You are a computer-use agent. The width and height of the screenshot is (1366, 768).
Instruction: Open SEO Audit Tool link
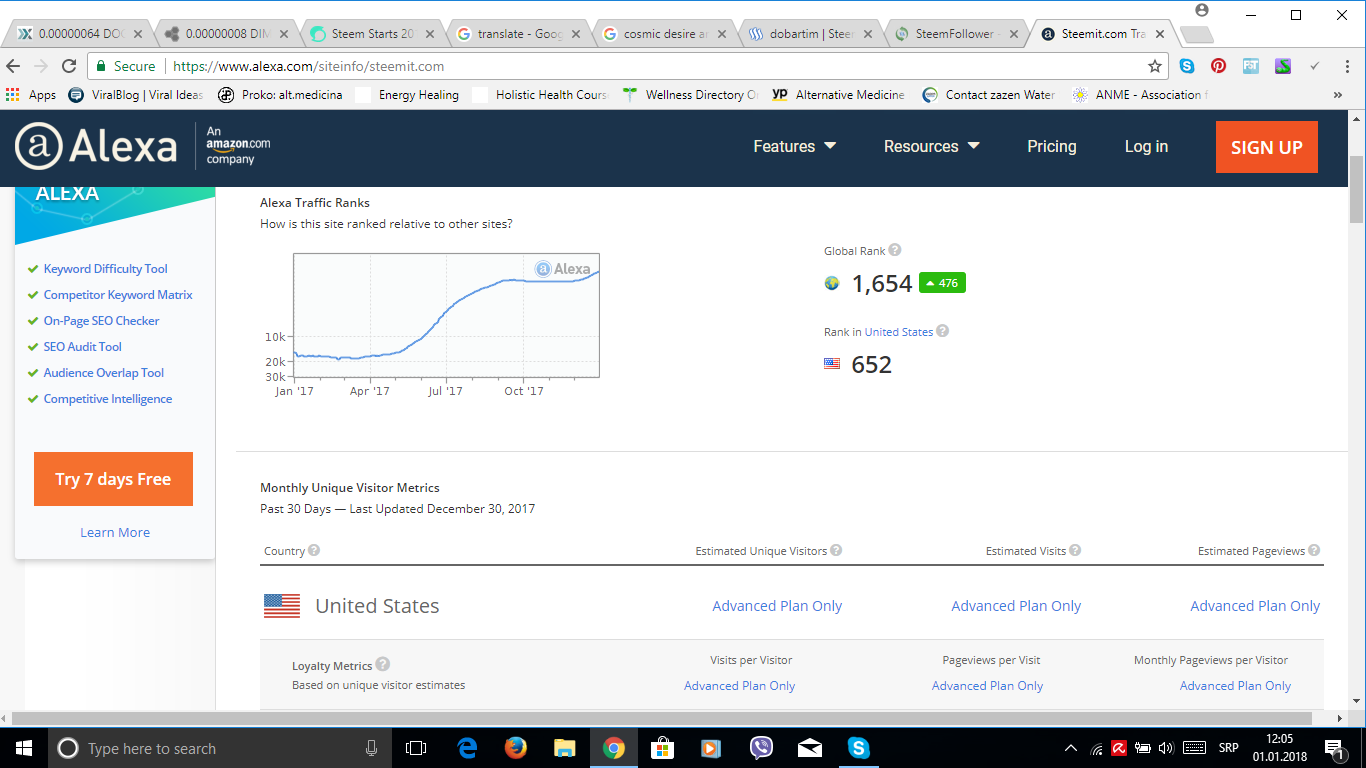click(82, 347)
